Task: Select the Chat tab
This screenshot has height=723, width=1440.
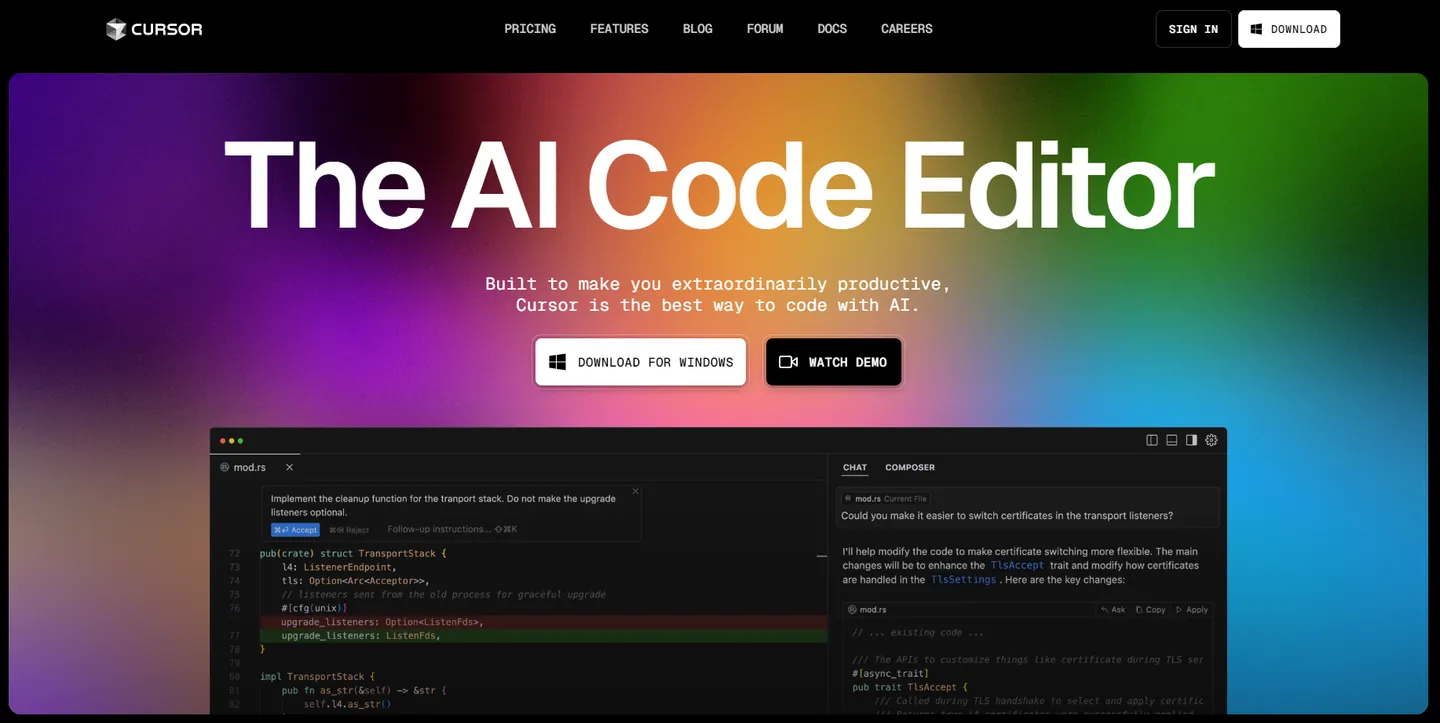Action: pos(855,467)
